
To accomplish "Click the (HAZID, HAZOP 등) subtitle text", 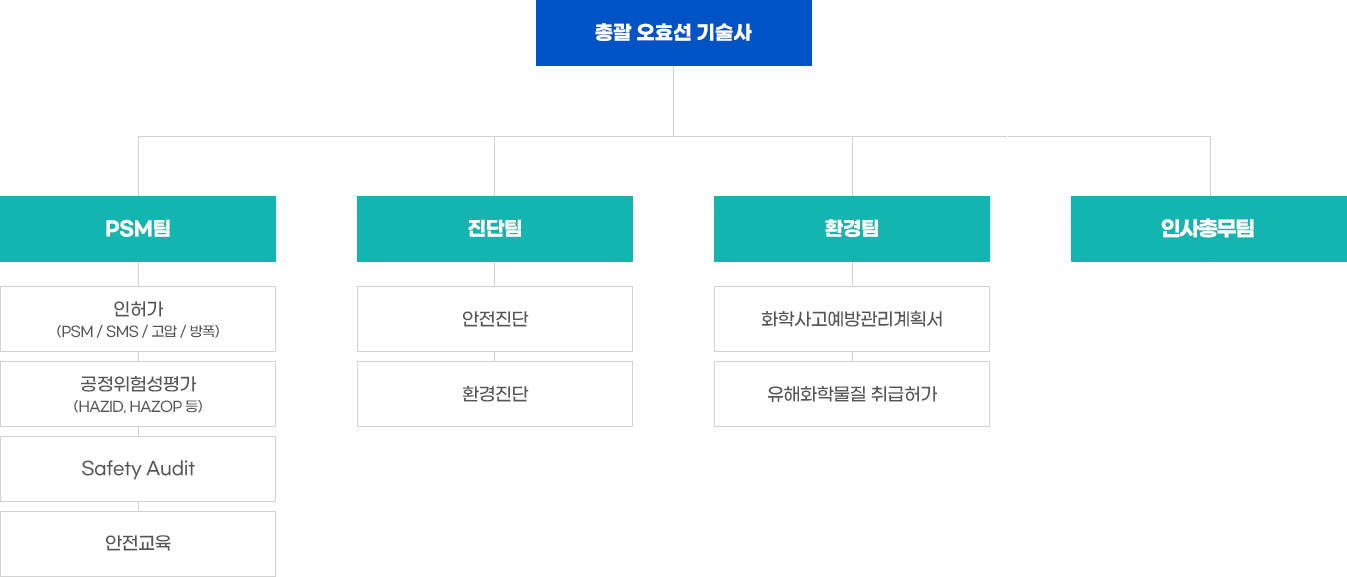I will (x=138, y=406).
